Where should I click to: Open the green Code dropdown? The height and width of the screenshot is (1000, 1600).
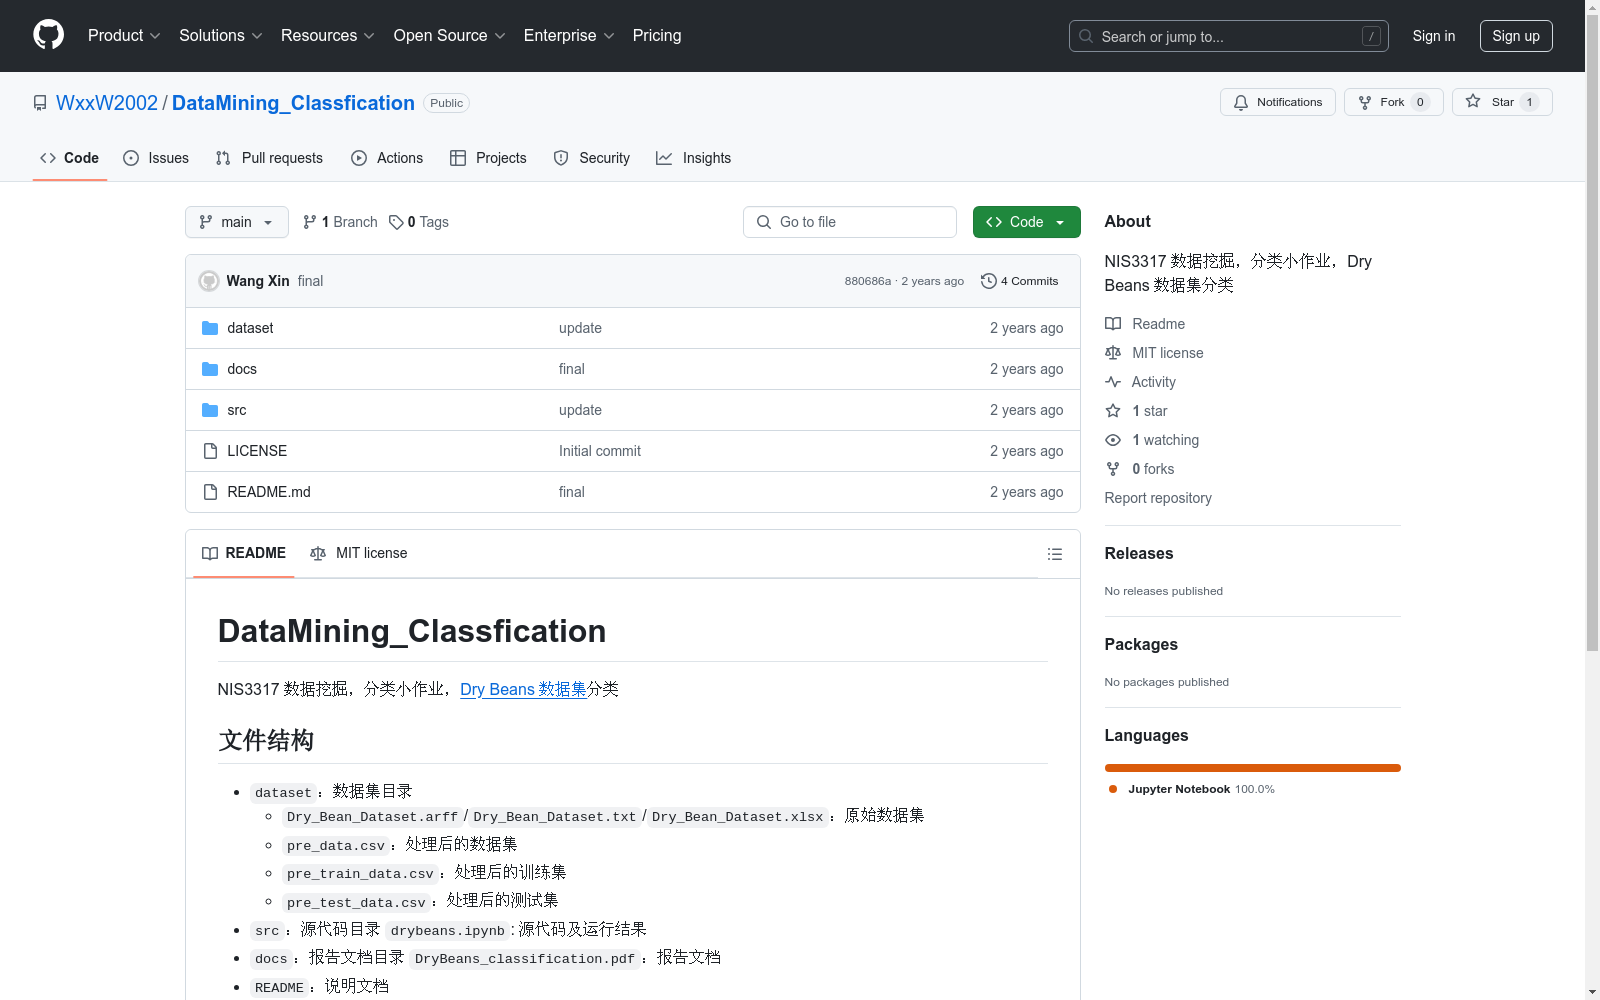coord(1027,222)
